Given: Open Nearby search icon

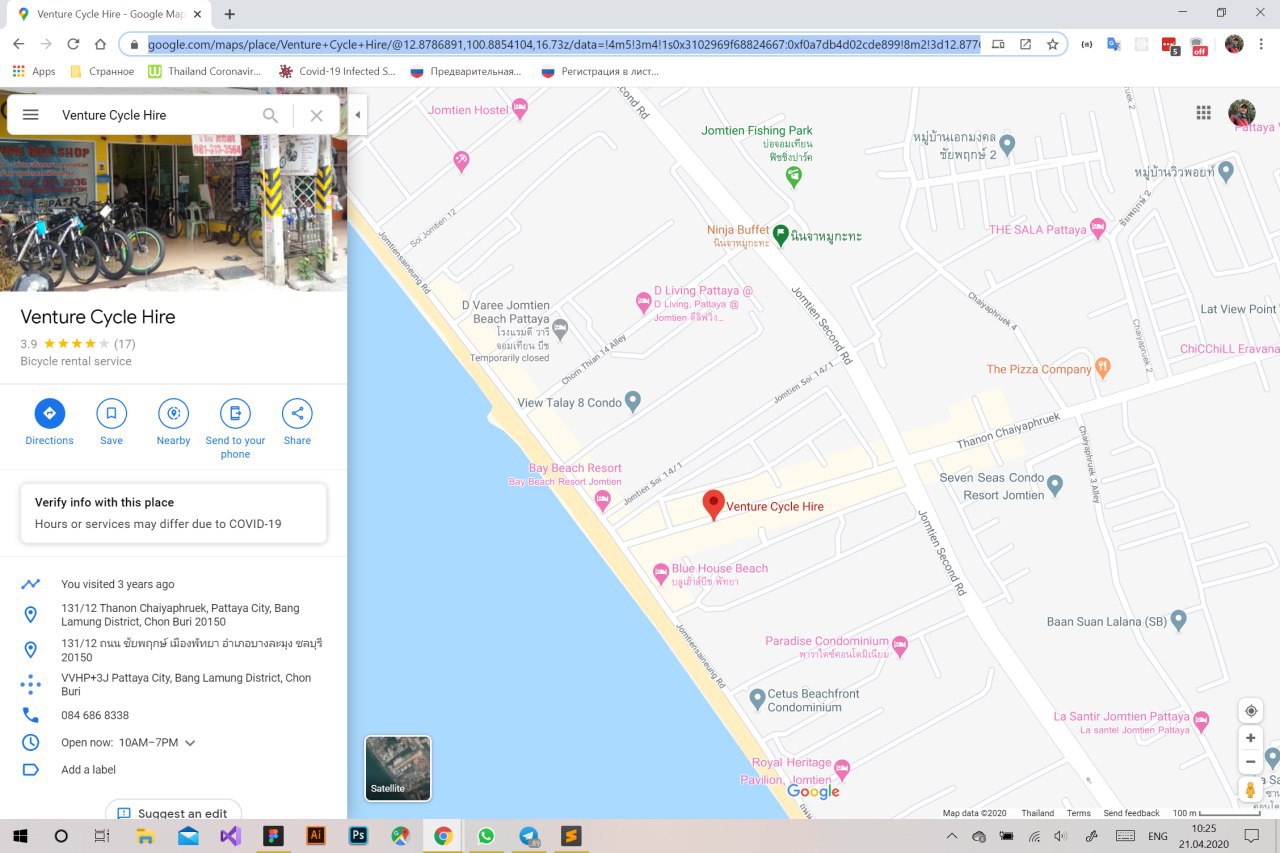Looking at the screenshot, I should click(173, 413).
